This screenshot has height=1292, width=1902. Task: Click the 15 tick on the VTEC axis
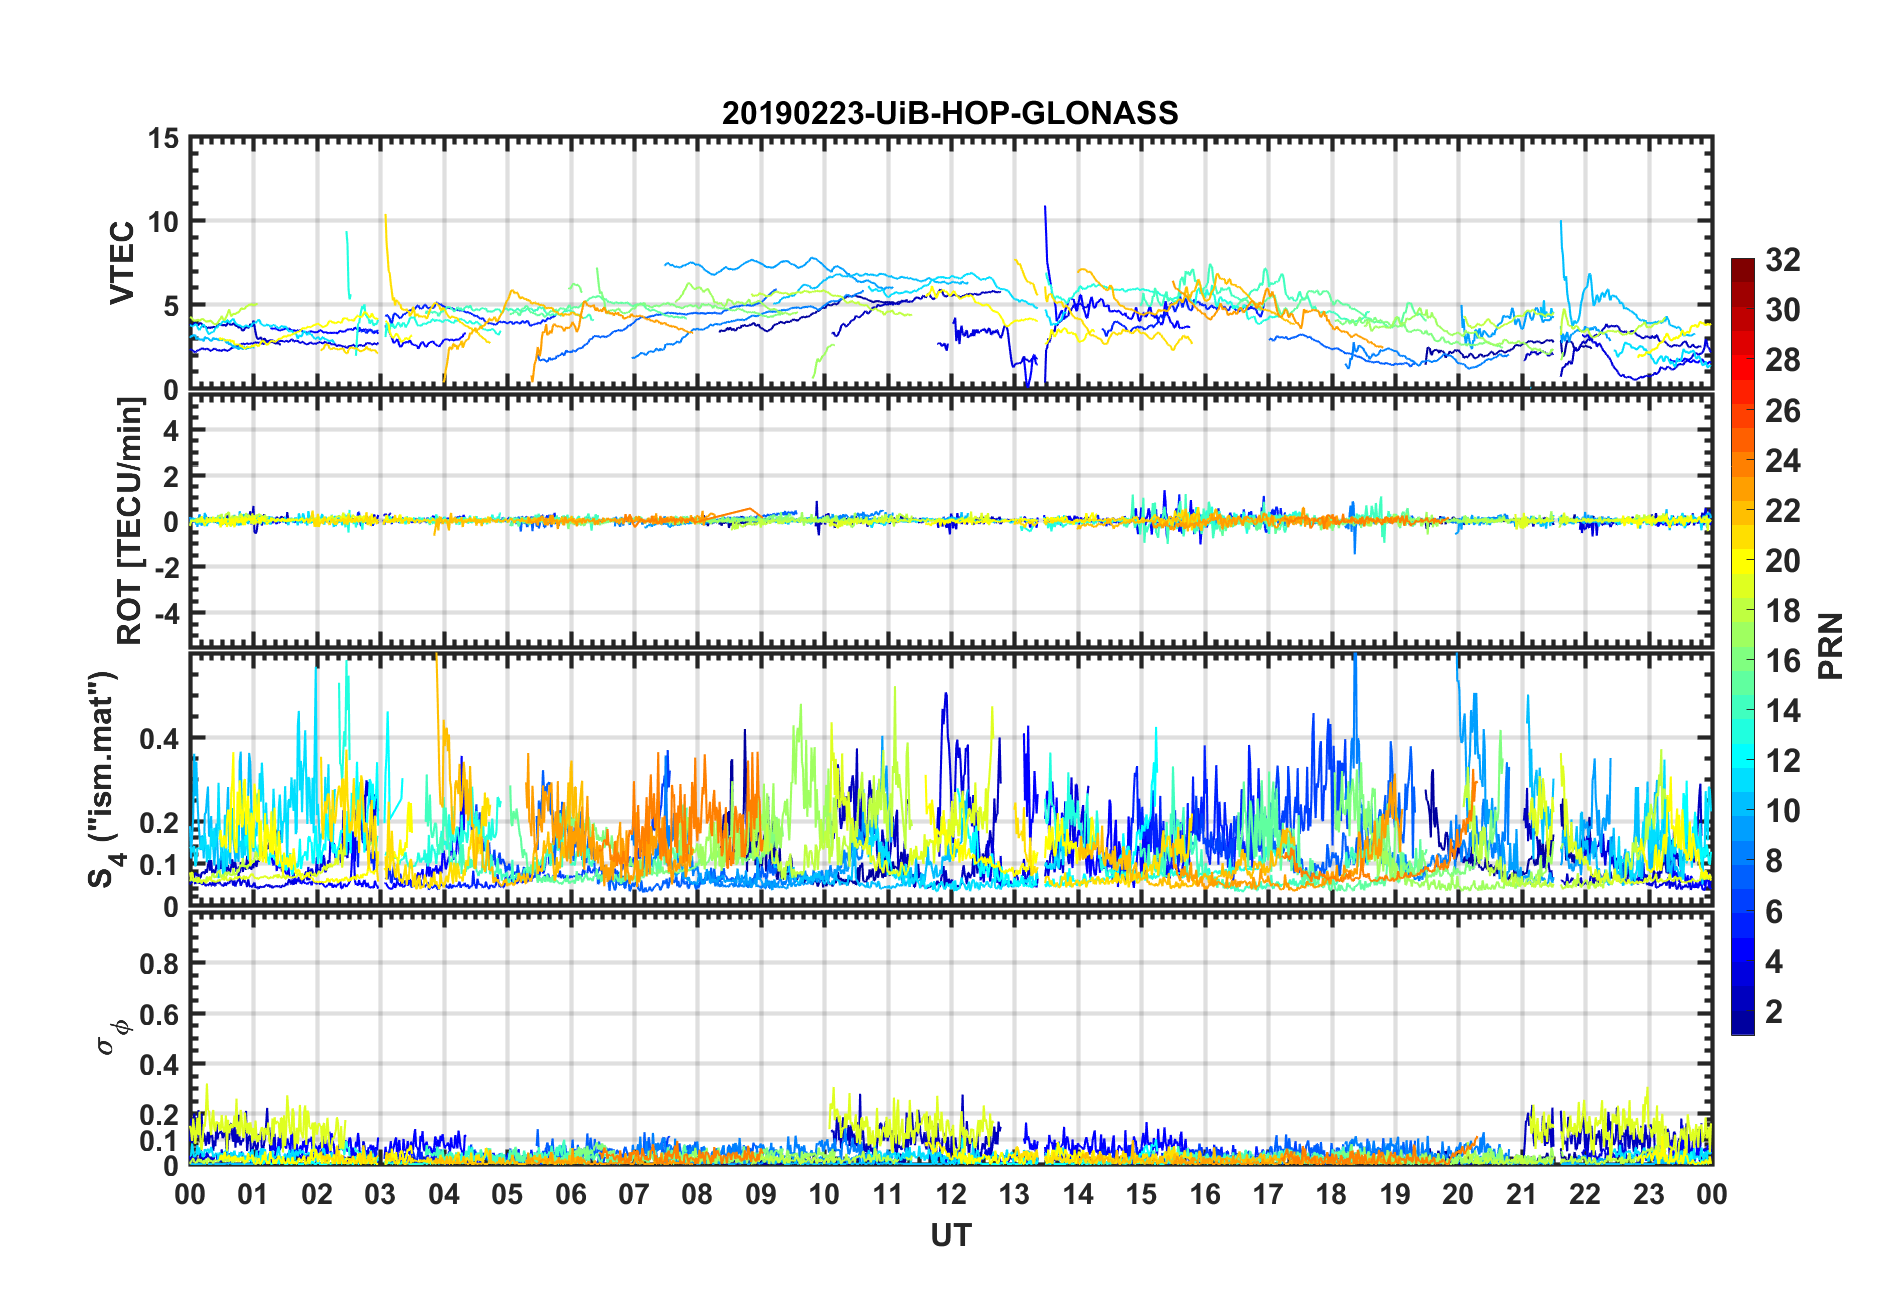(163, 139)
